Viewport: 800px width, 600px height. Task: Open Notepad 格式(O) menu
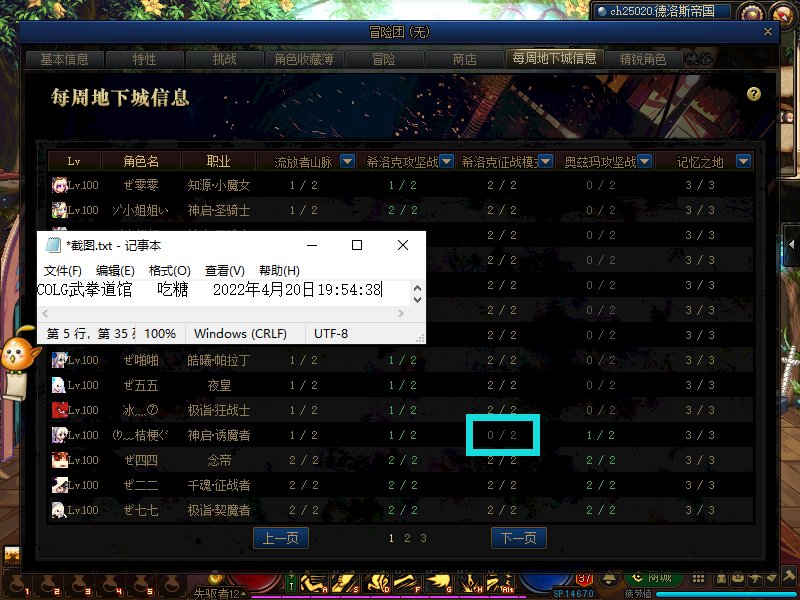click(170, 270)
